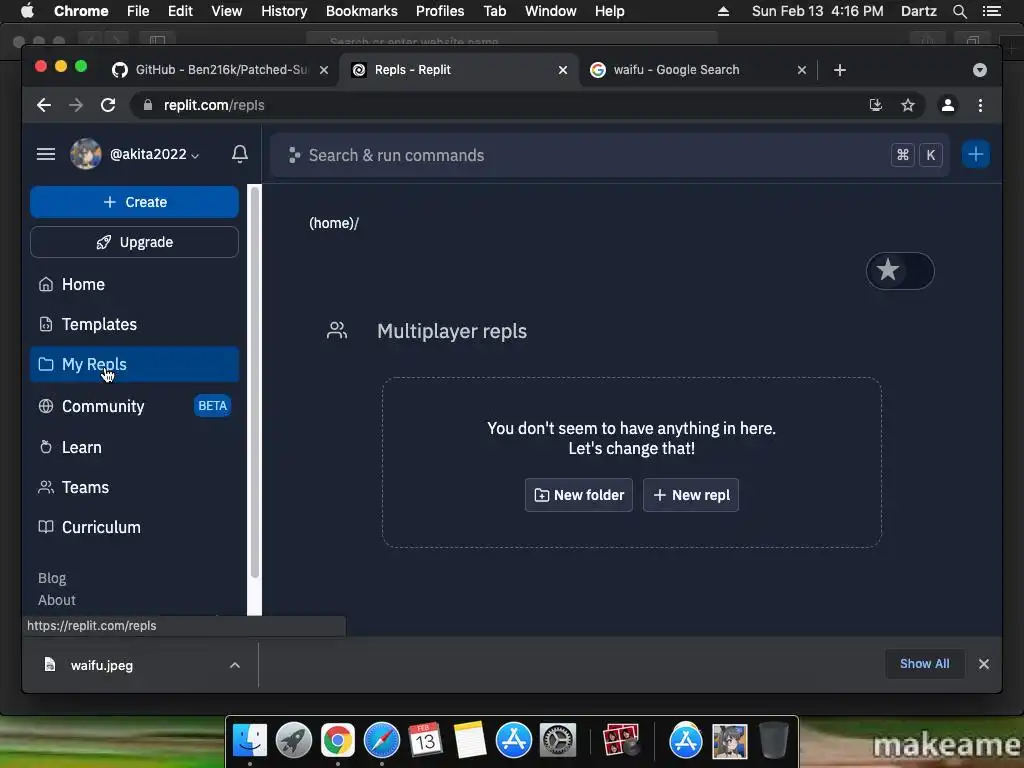Open the hamburger sidebar menu
Image resolution: width=1024 pixels, height=768 pixels.
pos(46,154)
